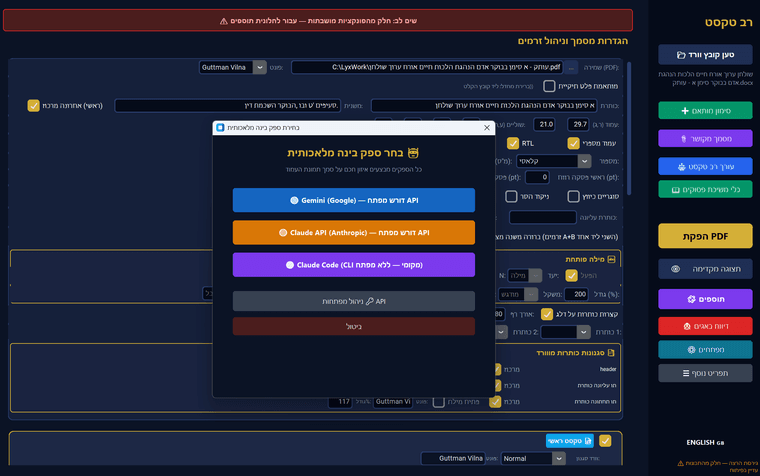Viewport: 760px width, 476px height.
Task: Cancel the AI provider dialog (ביטול)
Action: tap(353, 326)
